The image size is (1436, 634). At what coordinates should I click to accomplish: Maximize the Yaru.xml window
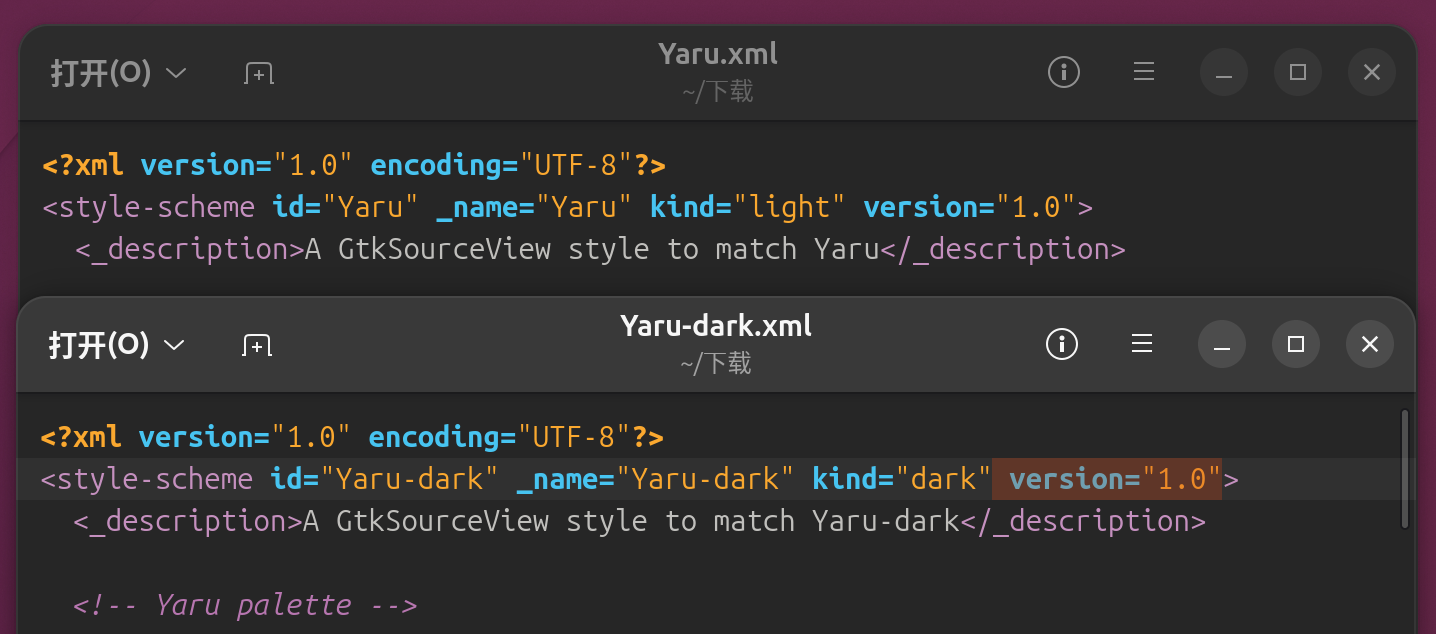pos(1298,72)
